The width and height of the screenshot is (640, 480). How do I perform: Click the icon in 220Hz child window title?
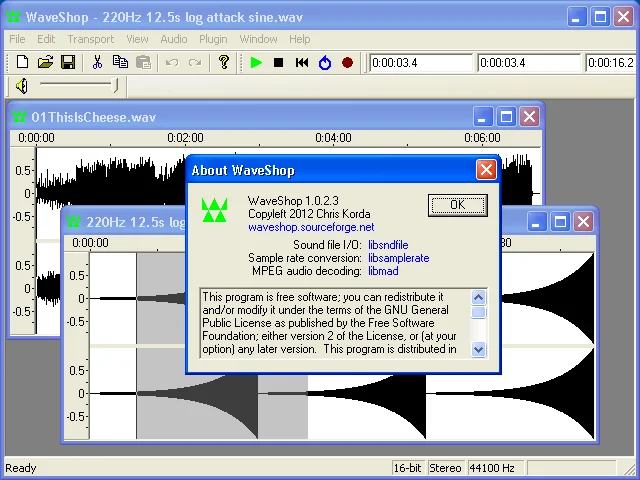coord(73,222)
